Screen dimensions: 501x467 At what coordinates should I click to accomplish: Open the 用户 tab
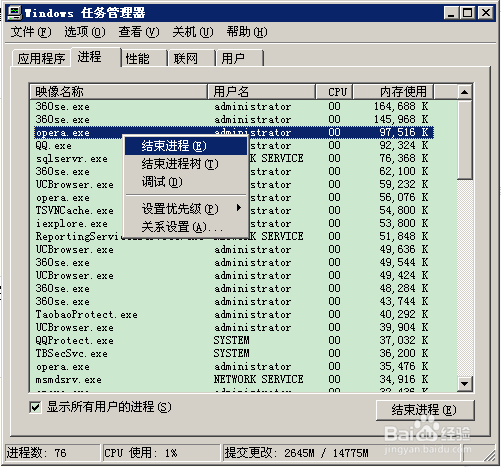pyautogui.click(x=240, y=59)
